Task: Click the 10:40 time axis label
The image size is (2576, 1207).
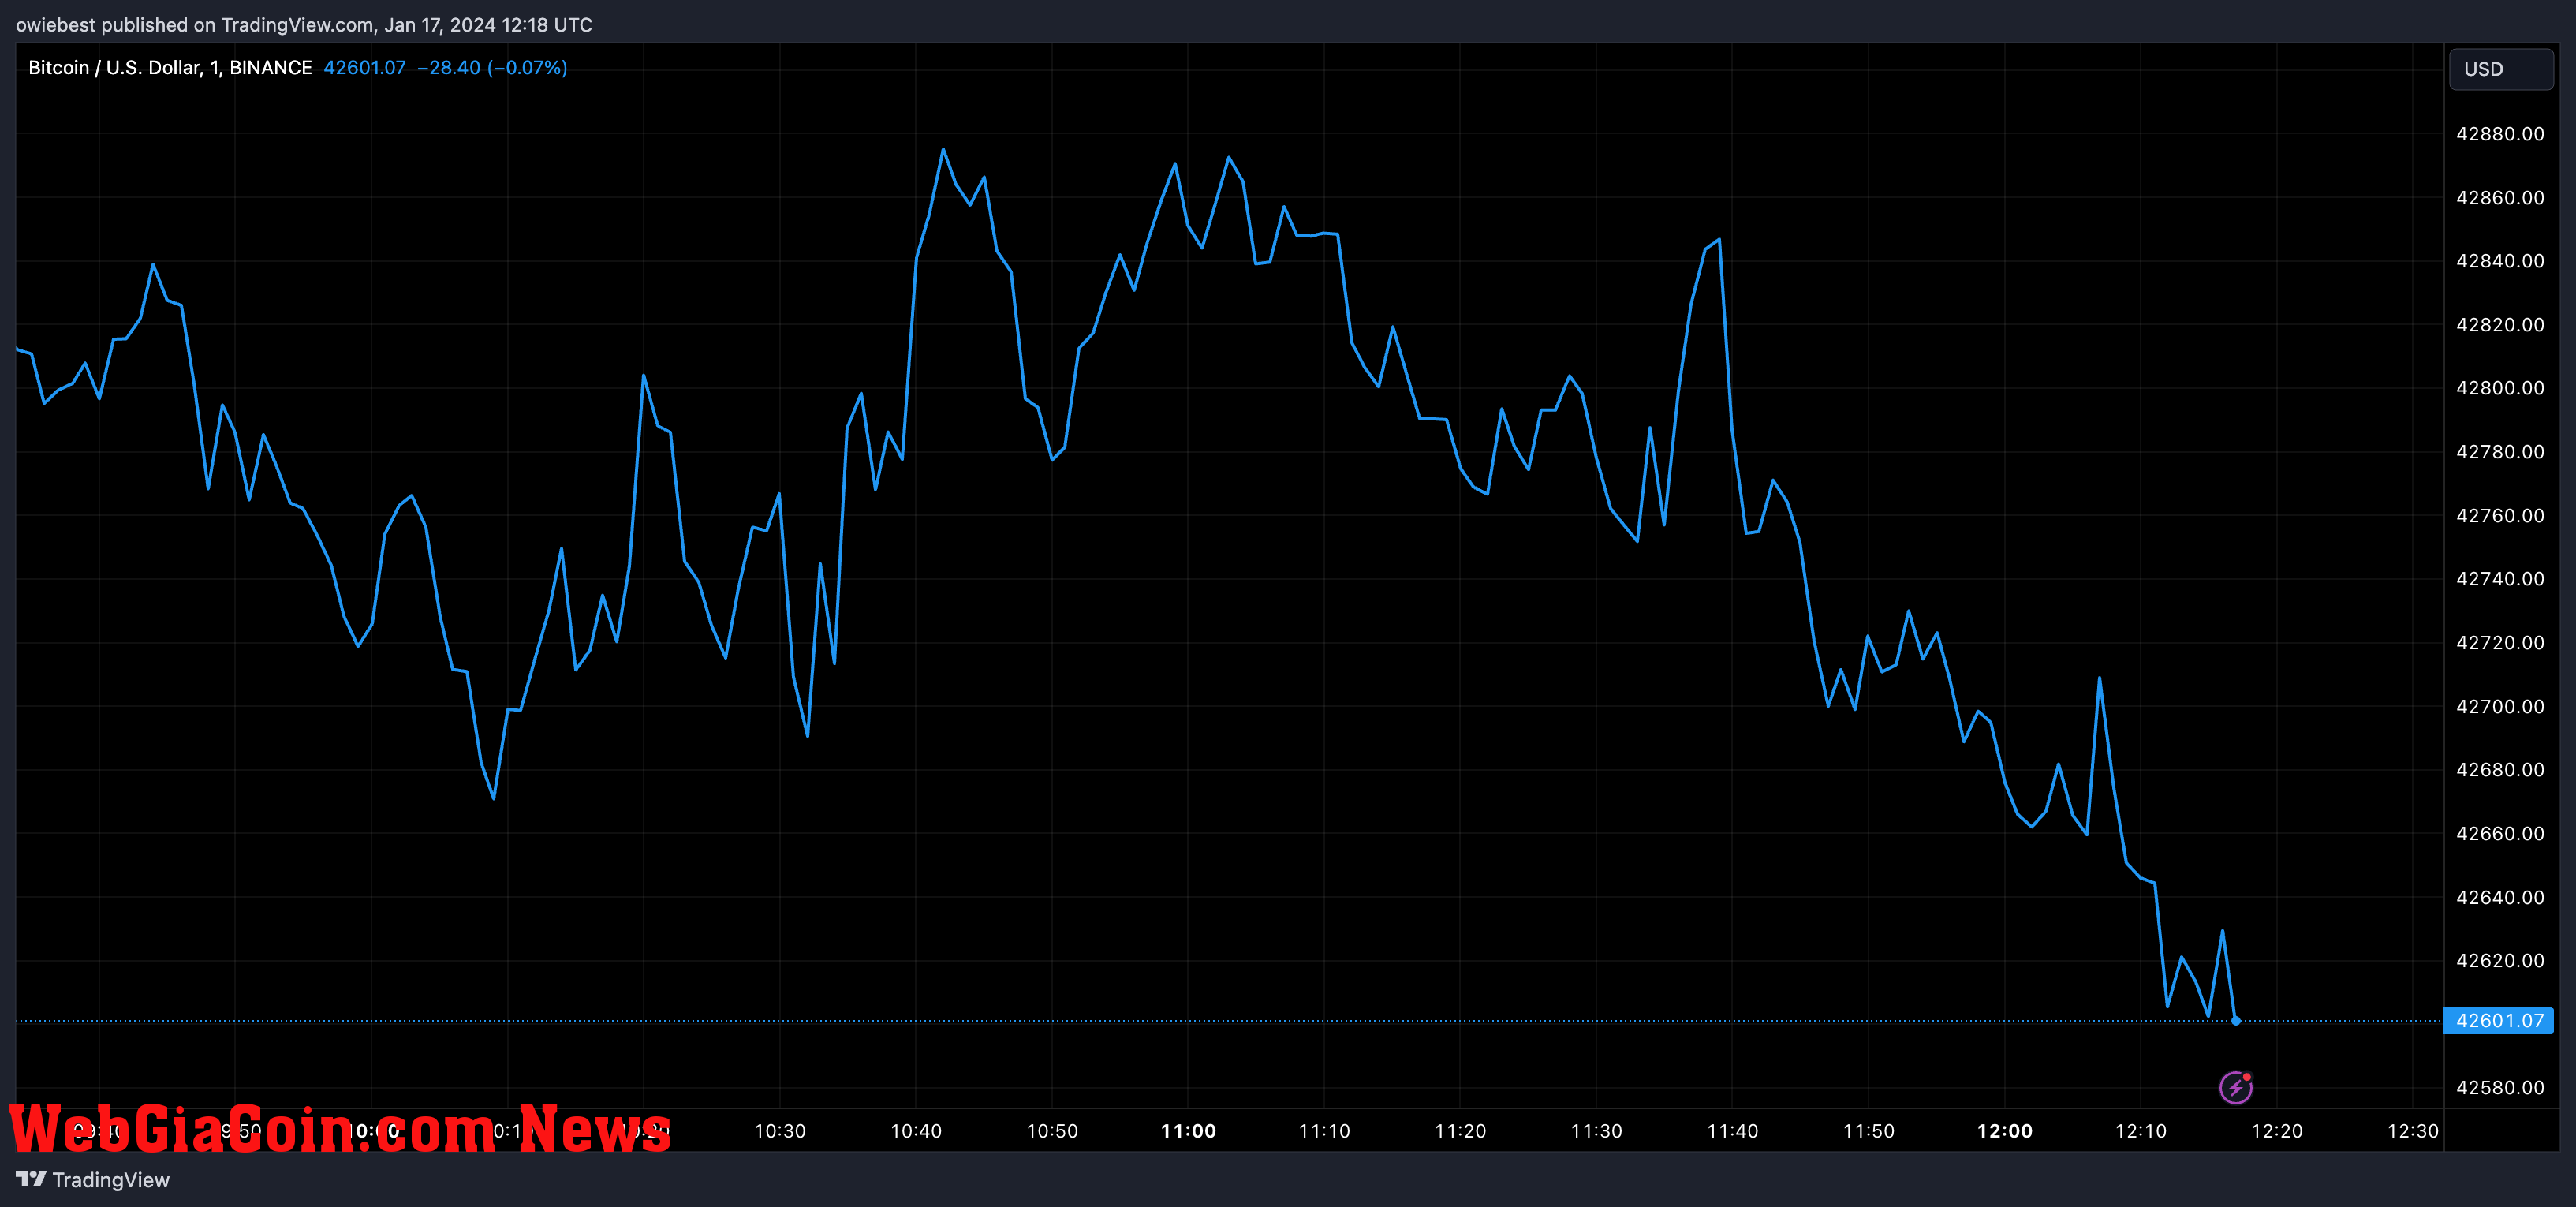Action: point(916,1131)
